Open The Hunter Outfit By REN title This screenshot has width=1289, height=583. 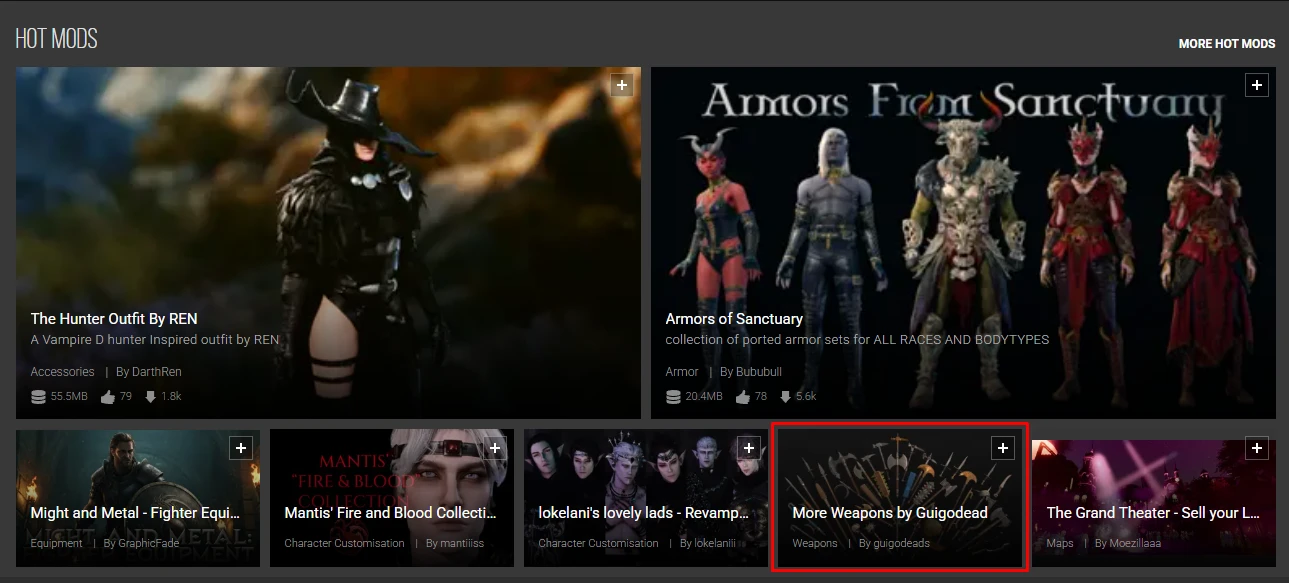coord(114,319)
